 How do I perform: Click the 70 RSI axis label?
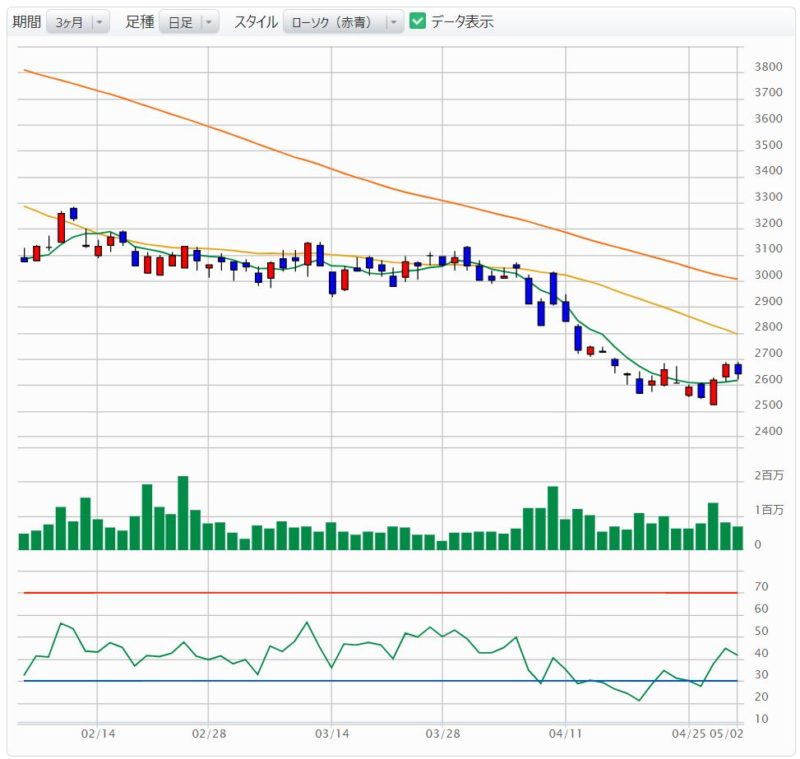click(761, 587)
